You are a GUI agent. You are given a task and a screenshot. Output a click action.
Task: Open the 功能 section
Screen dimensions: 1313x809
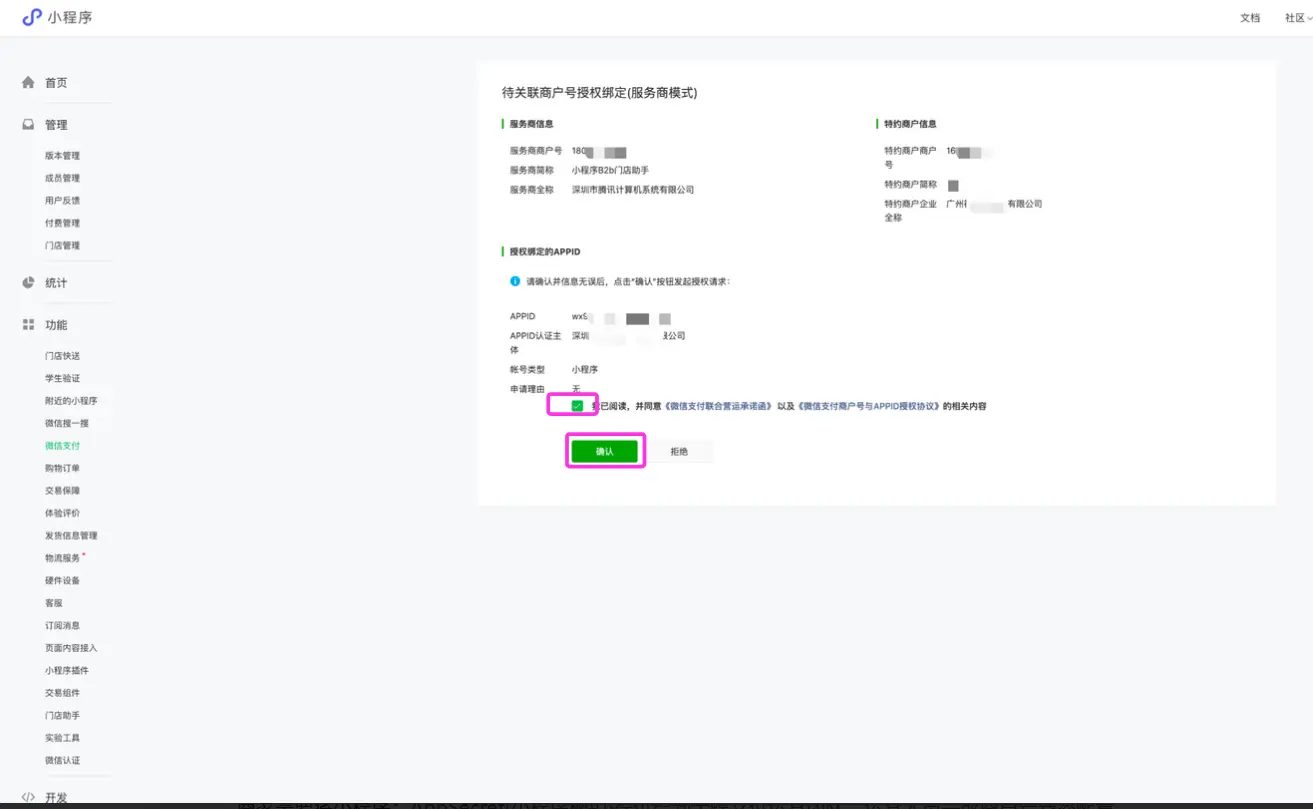[x=56, y=325]
